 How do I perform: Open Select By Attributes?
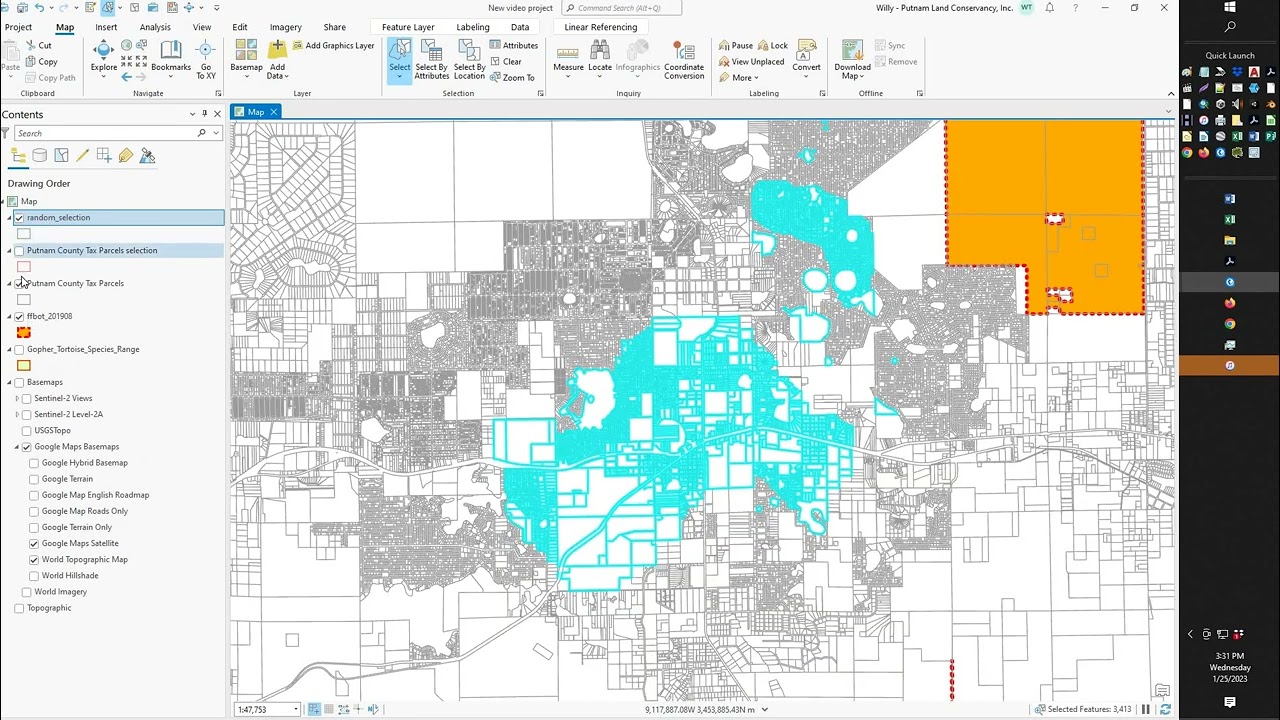point(432,60)
